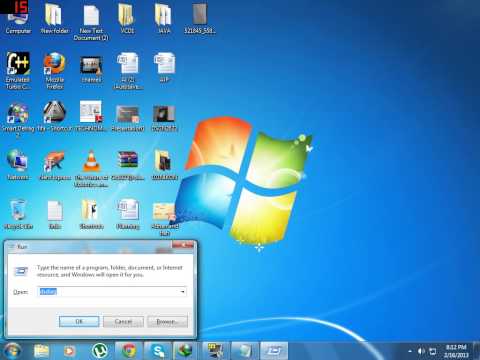Open the Recycle Bin desktop icon
The width and height of the screenshot is (480, 360).
tap(18, 214)
